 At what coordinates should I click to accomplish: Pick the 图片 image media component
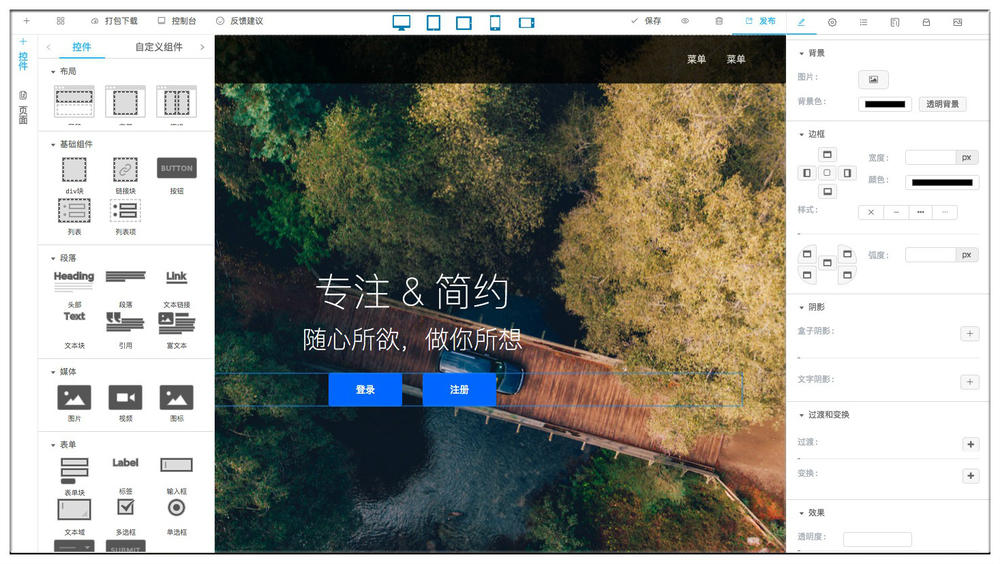[74, 397]
